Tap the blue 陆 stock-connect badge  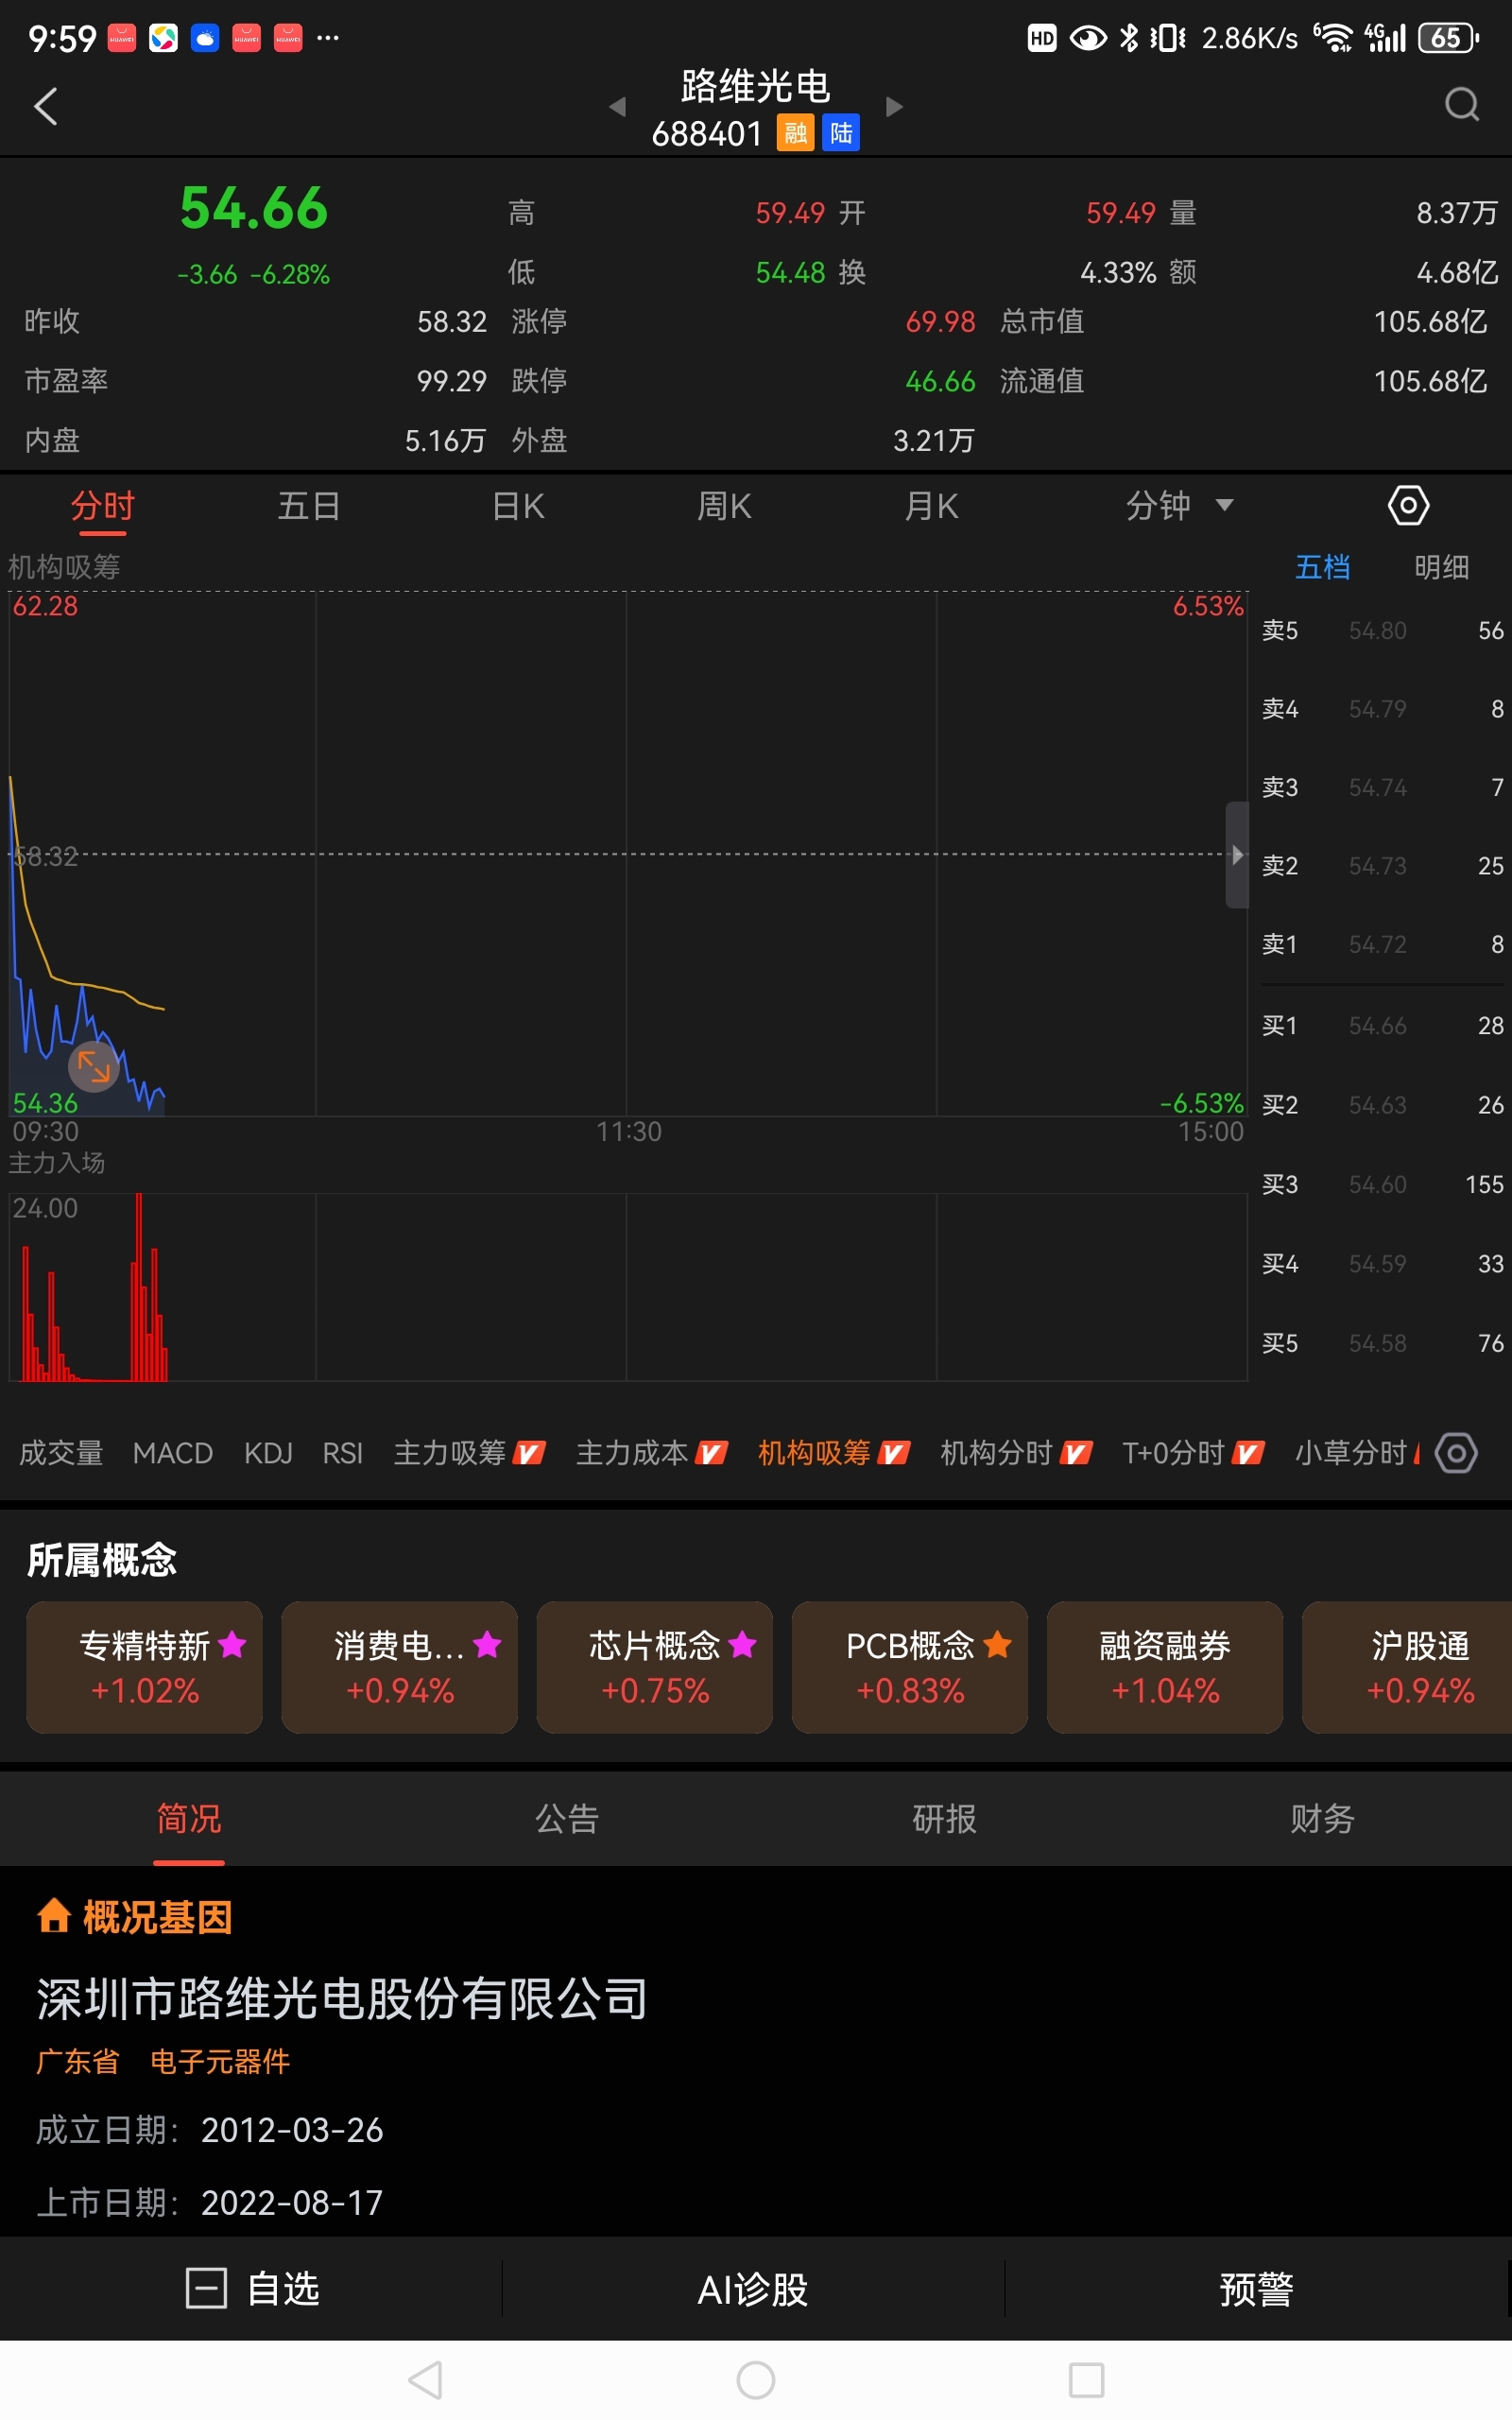(841, 133)
